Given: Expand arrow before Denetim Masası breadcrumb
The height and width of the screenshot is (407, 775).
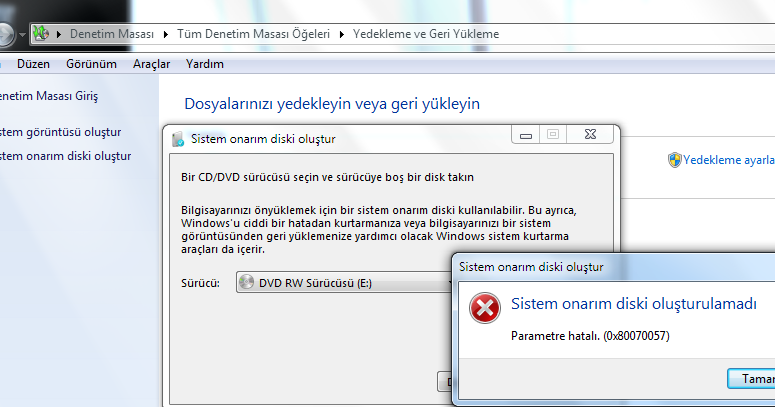Looking at the screenshot, I should pyautogui.click(x=59, y=34).
